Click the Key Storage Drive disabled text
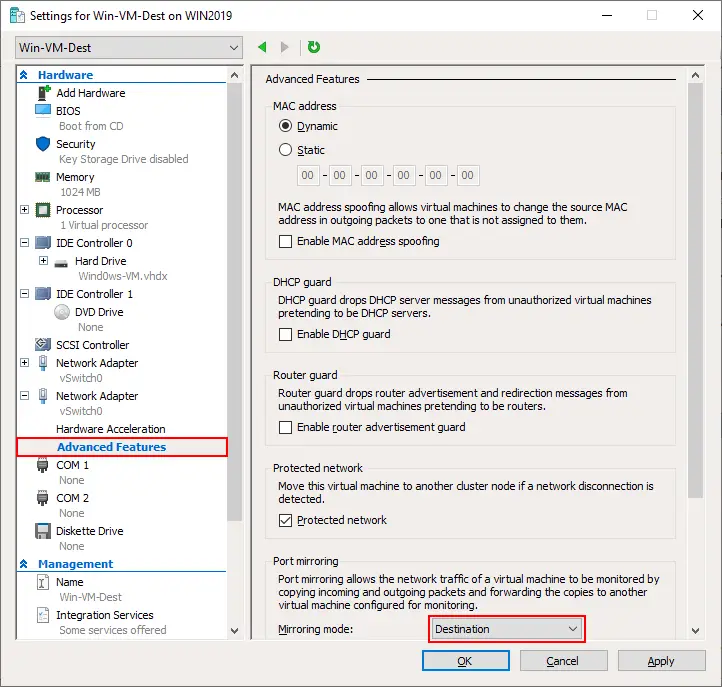This screenshot has width=722, height=687. click(123, 159)
